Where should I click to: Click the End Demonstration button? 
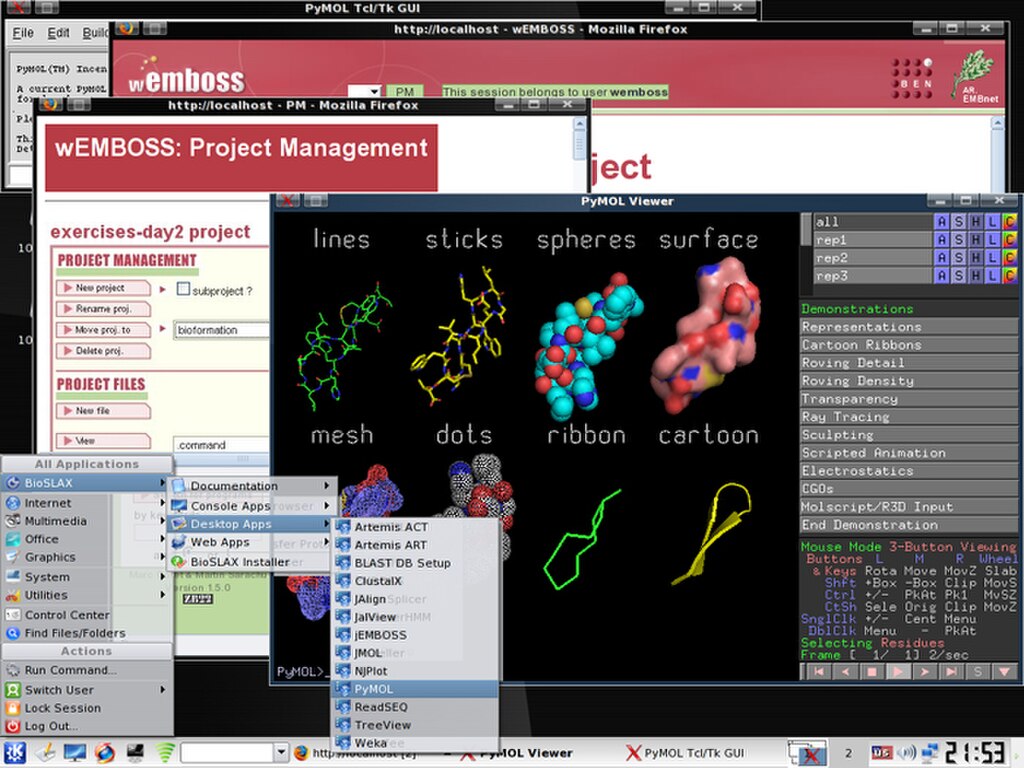point(908,525)
